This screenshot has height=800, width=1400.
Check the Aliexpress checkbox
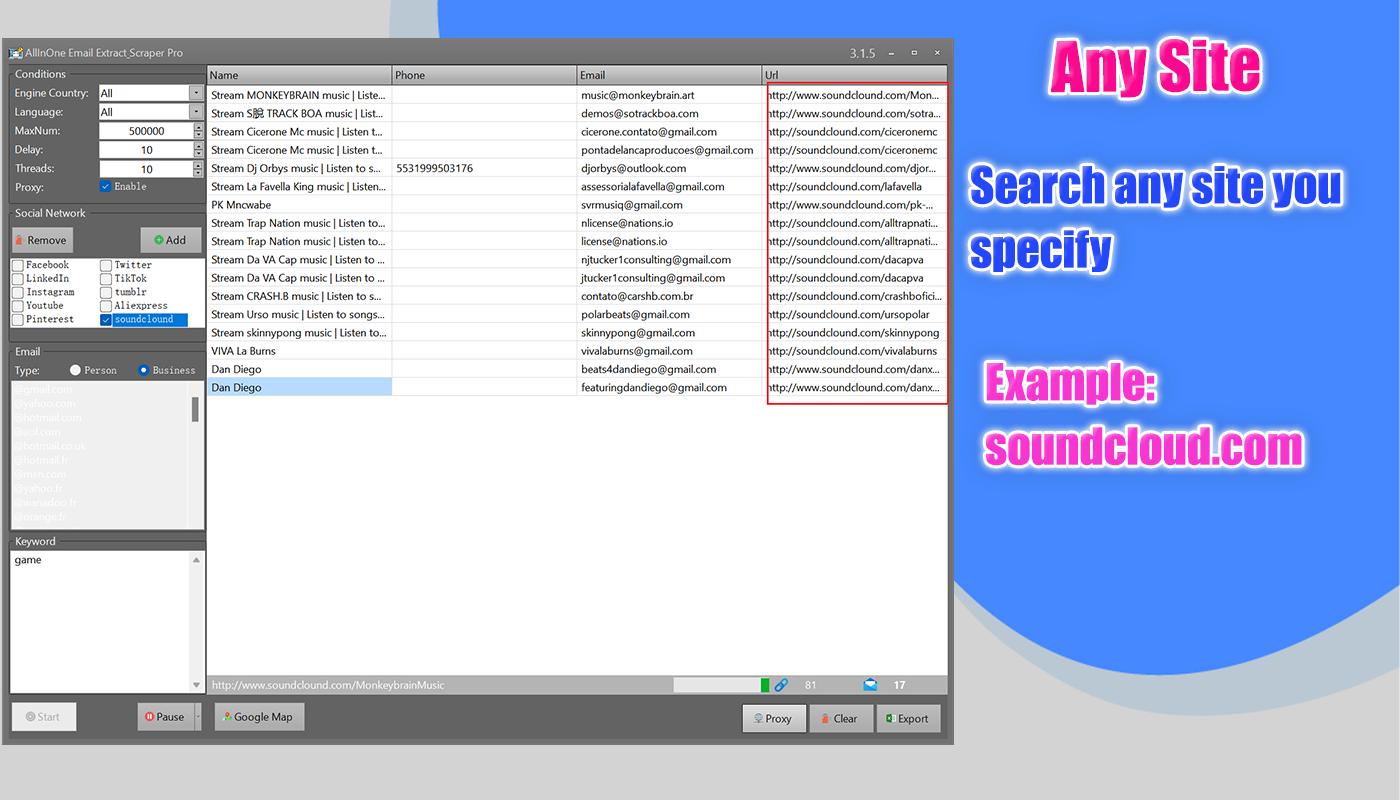[106, 306]
